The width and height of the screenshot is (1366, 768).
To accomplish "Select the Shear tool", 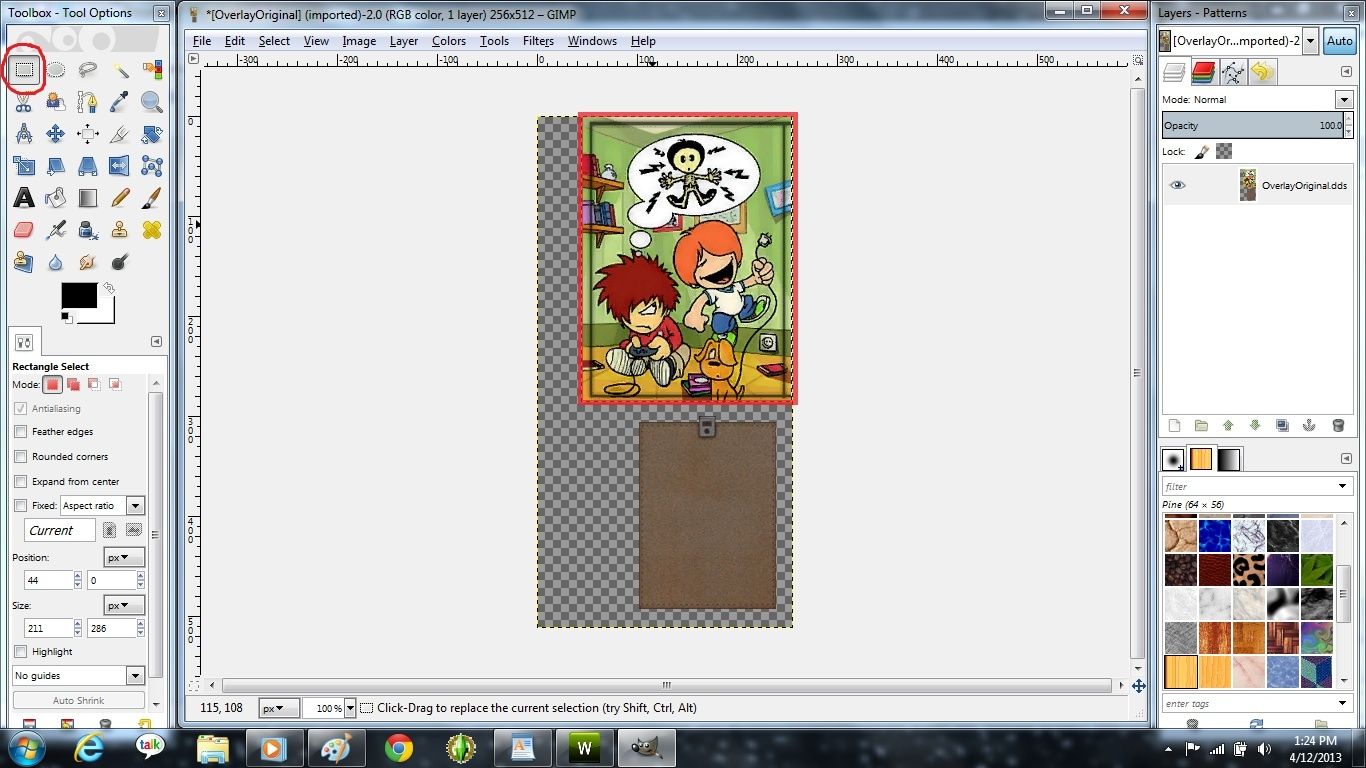I will click(57, 166).
